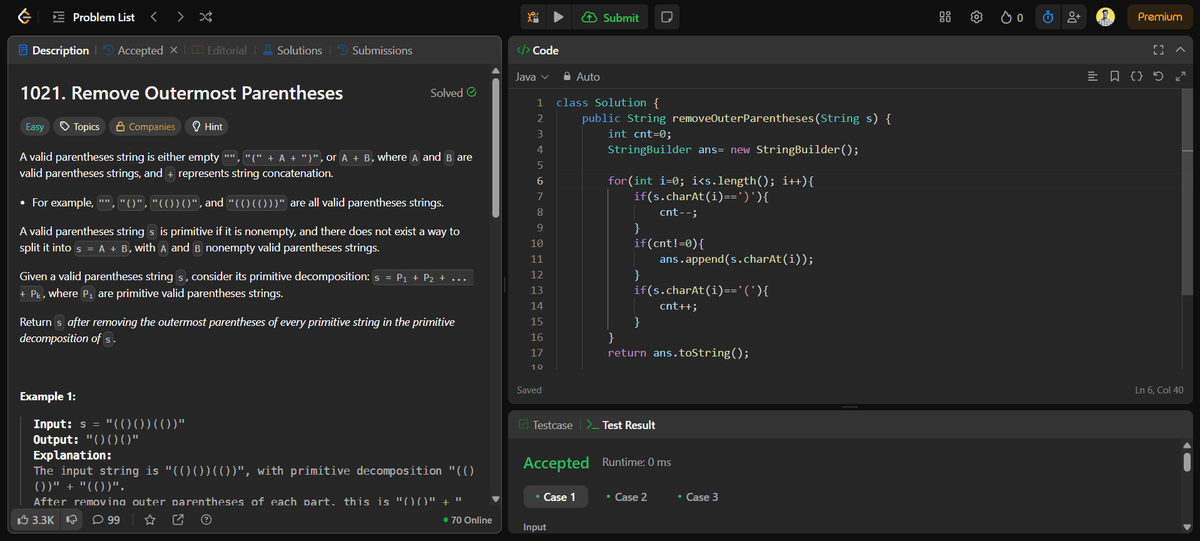Open the notes sticky-note icon
Image resolution: width=1200 pixels, height=541 pixels.
point(667,17)
